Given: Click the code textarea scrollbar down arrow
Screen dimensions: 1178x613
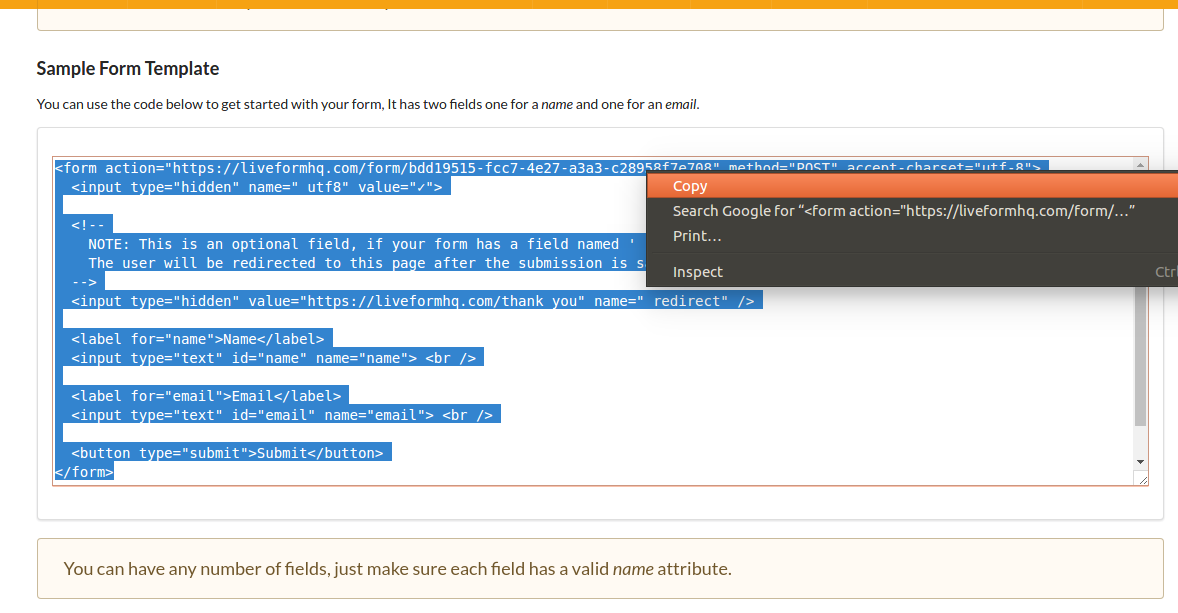Looking at the screenshot, I should coord(1140,462).
